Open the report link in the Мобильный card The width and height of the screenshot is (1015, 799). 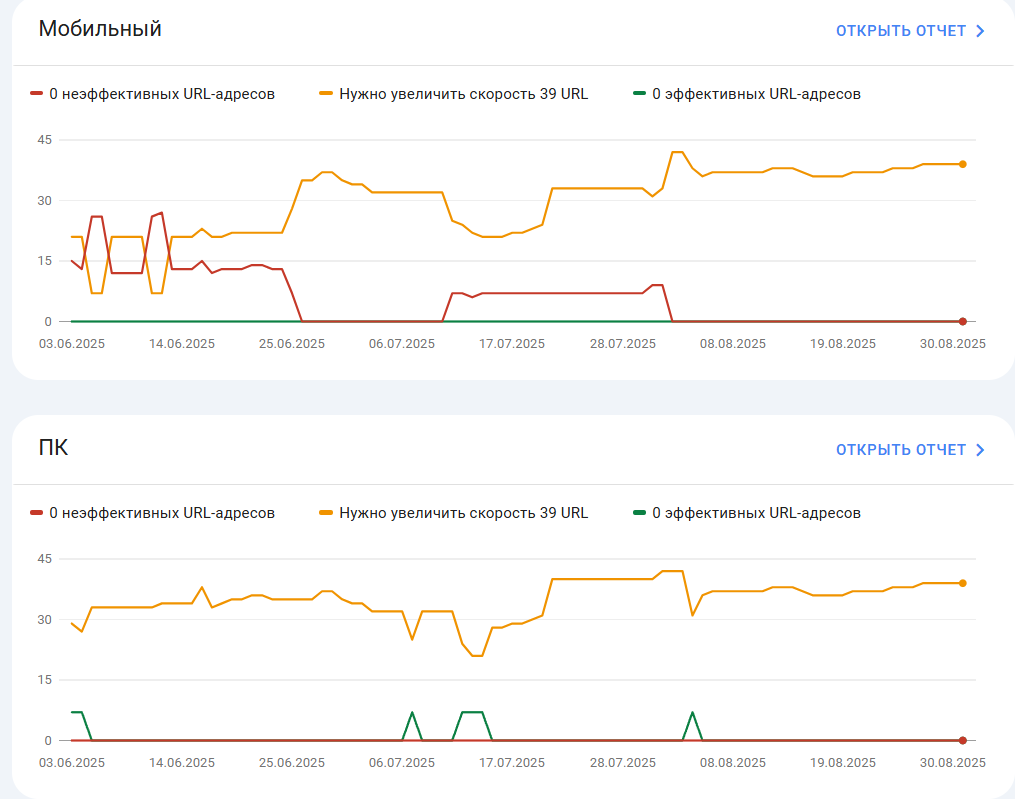[910, 31]
